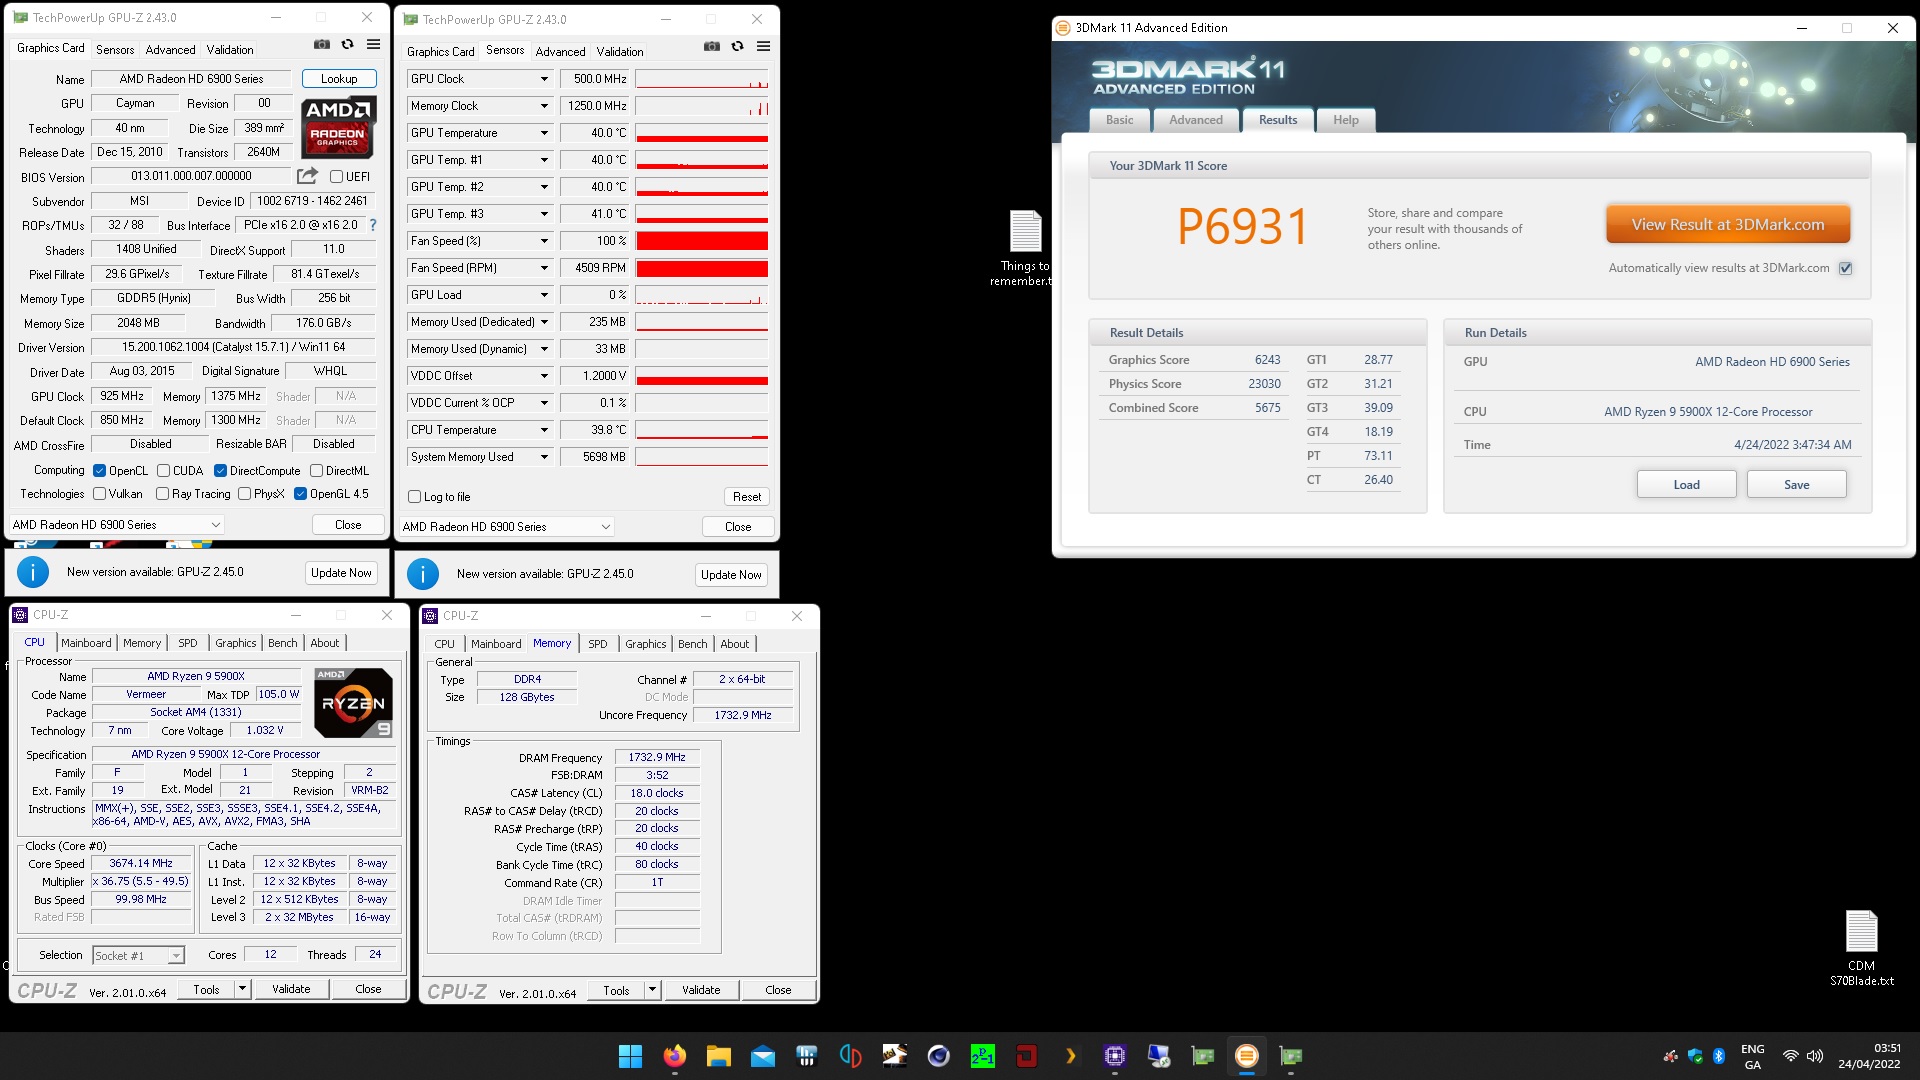Image resolution: width=1920 pixels, height=1080 pixels.
Task: Open the hamburger menu in left GPU-Z window
Action: [x=373, y=45]
